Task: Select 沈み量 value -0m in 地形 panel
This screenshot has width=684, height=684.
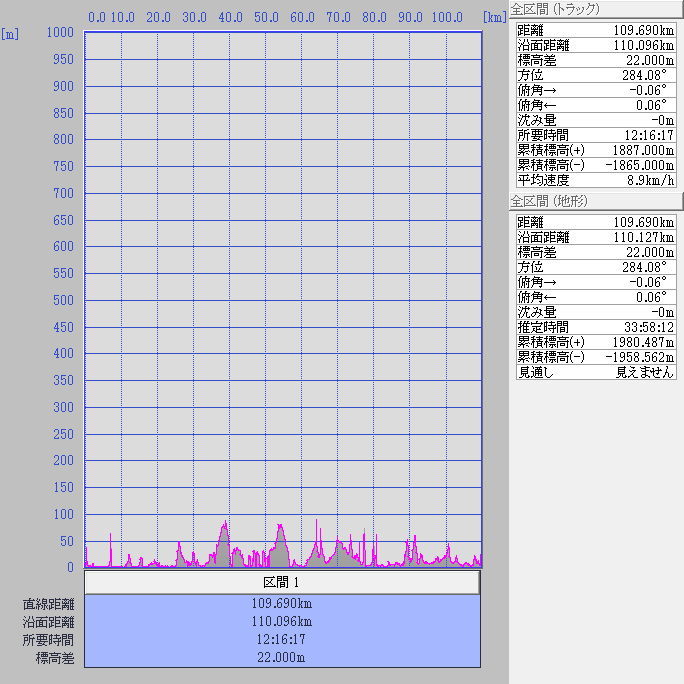Action: click(663, 312)
